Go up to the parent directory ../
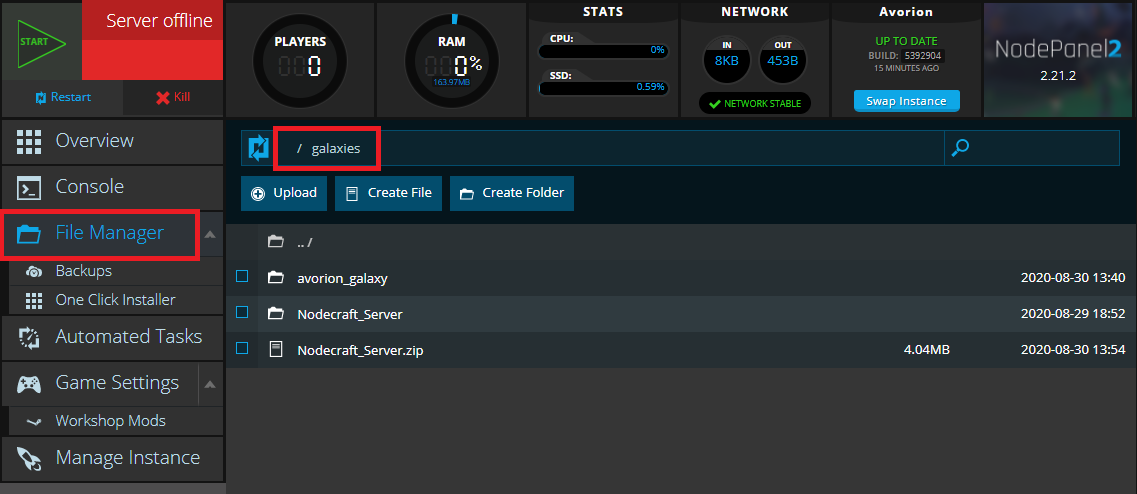 [x=305, y=242]
